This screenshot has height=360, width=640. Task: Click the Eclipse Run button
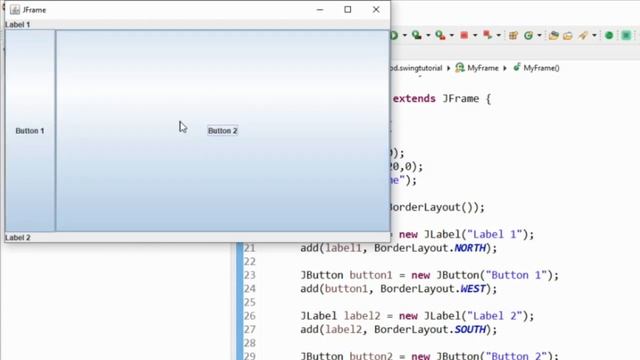pos(394,36)
